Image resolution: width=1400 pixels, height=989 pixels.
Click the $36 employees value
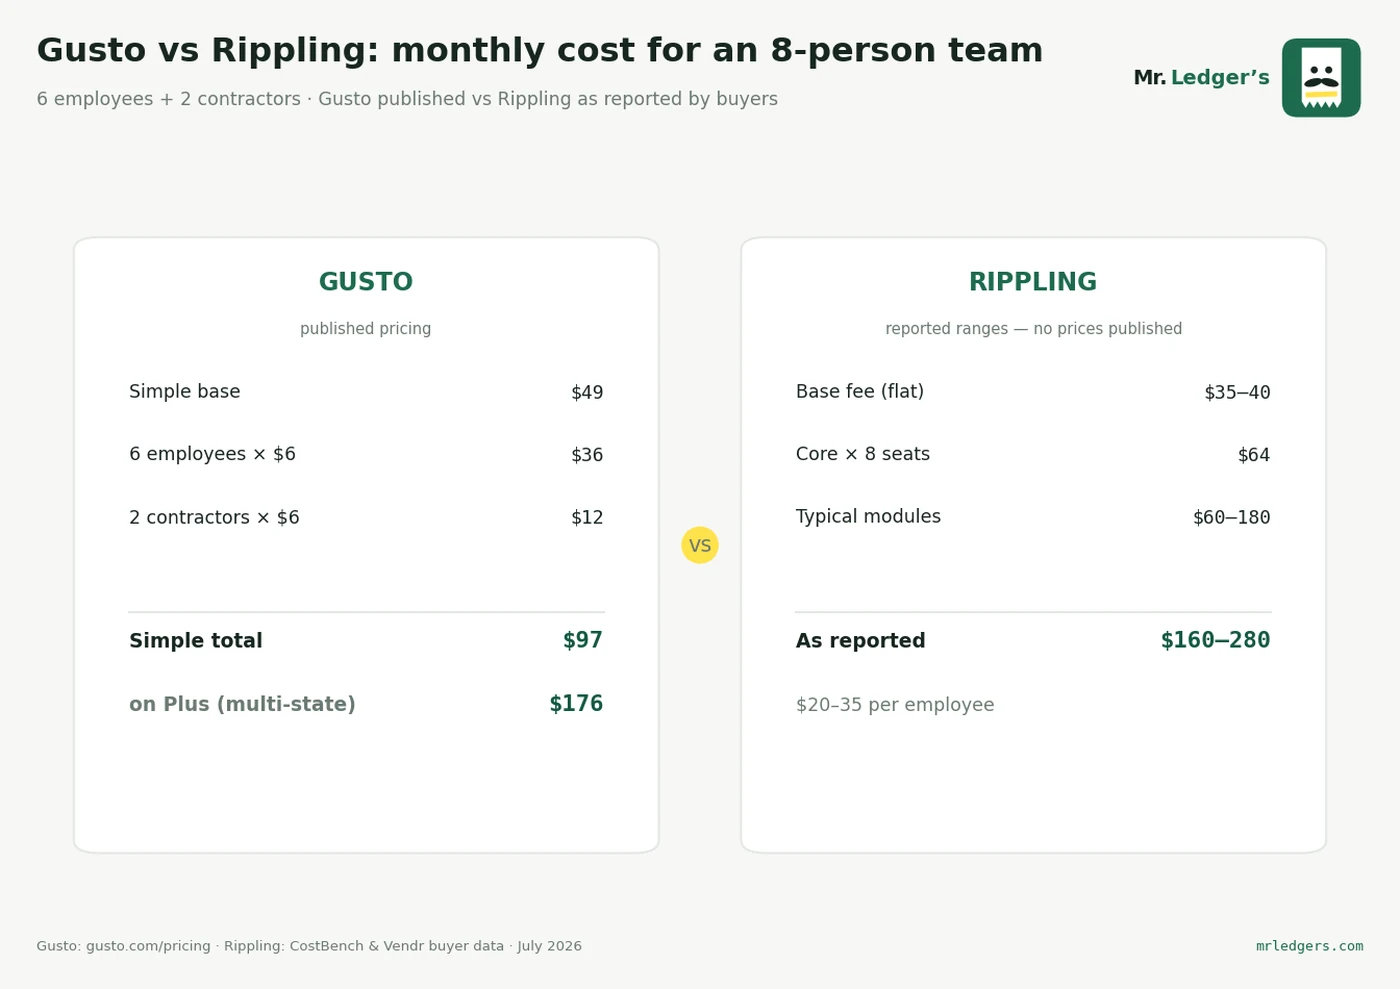point(587,455)
